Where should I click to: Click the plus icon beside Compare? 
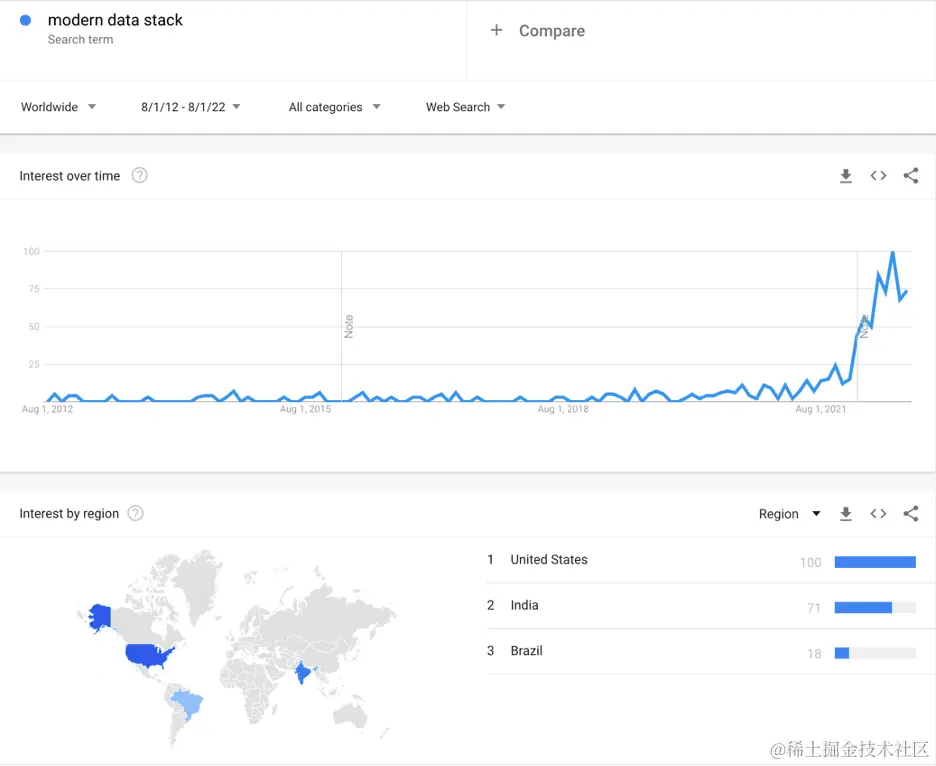[x=496, y=30]
